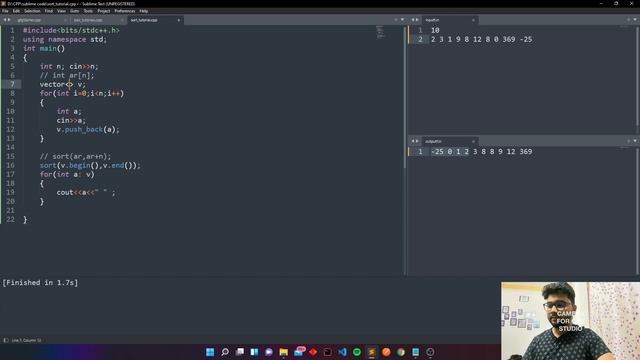Image resolution: width=640 pixels, height=360 pixels.
Task: Open the View menu
Action: pos(61,11)
